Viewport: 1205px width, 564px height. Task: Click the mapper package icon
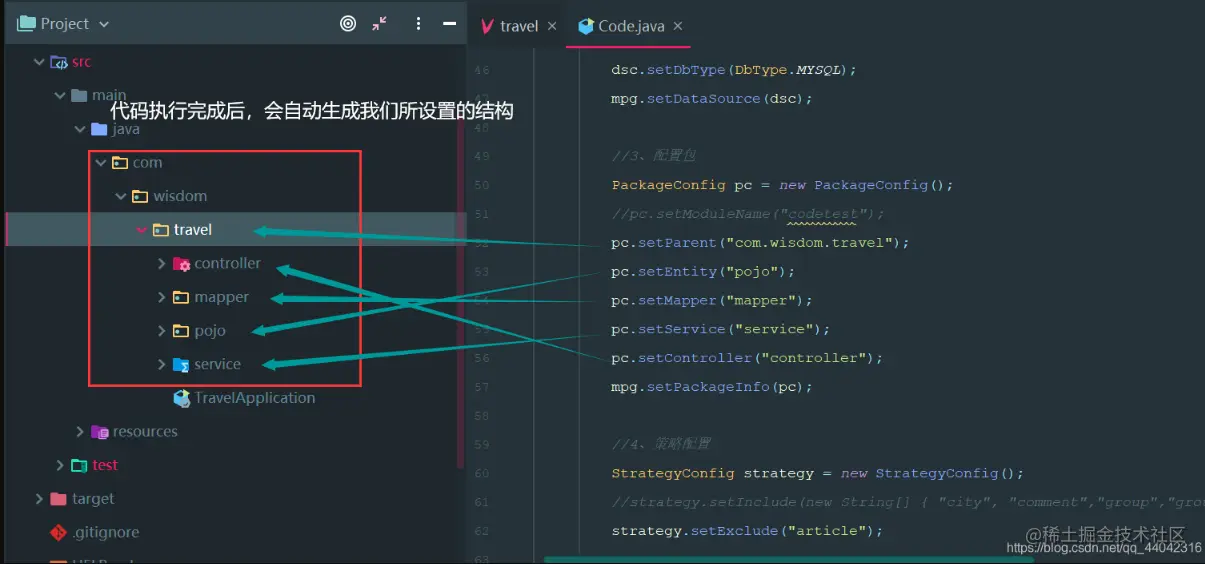click(x=181, y=298)
